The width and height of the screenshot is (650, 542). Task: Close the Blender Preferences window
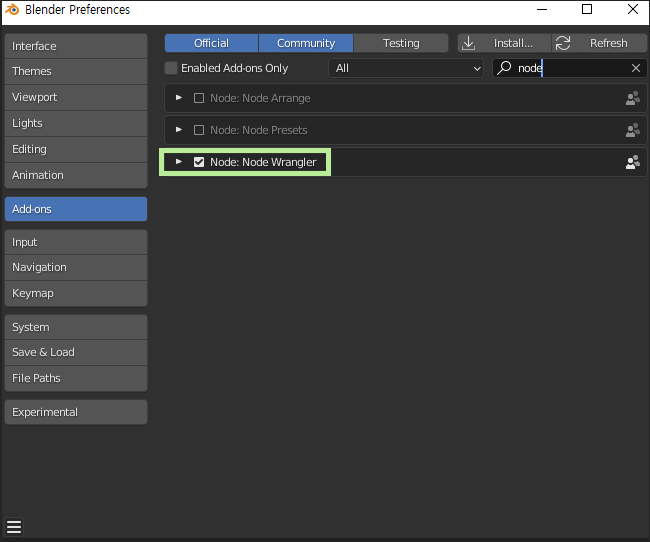(633, 9)
